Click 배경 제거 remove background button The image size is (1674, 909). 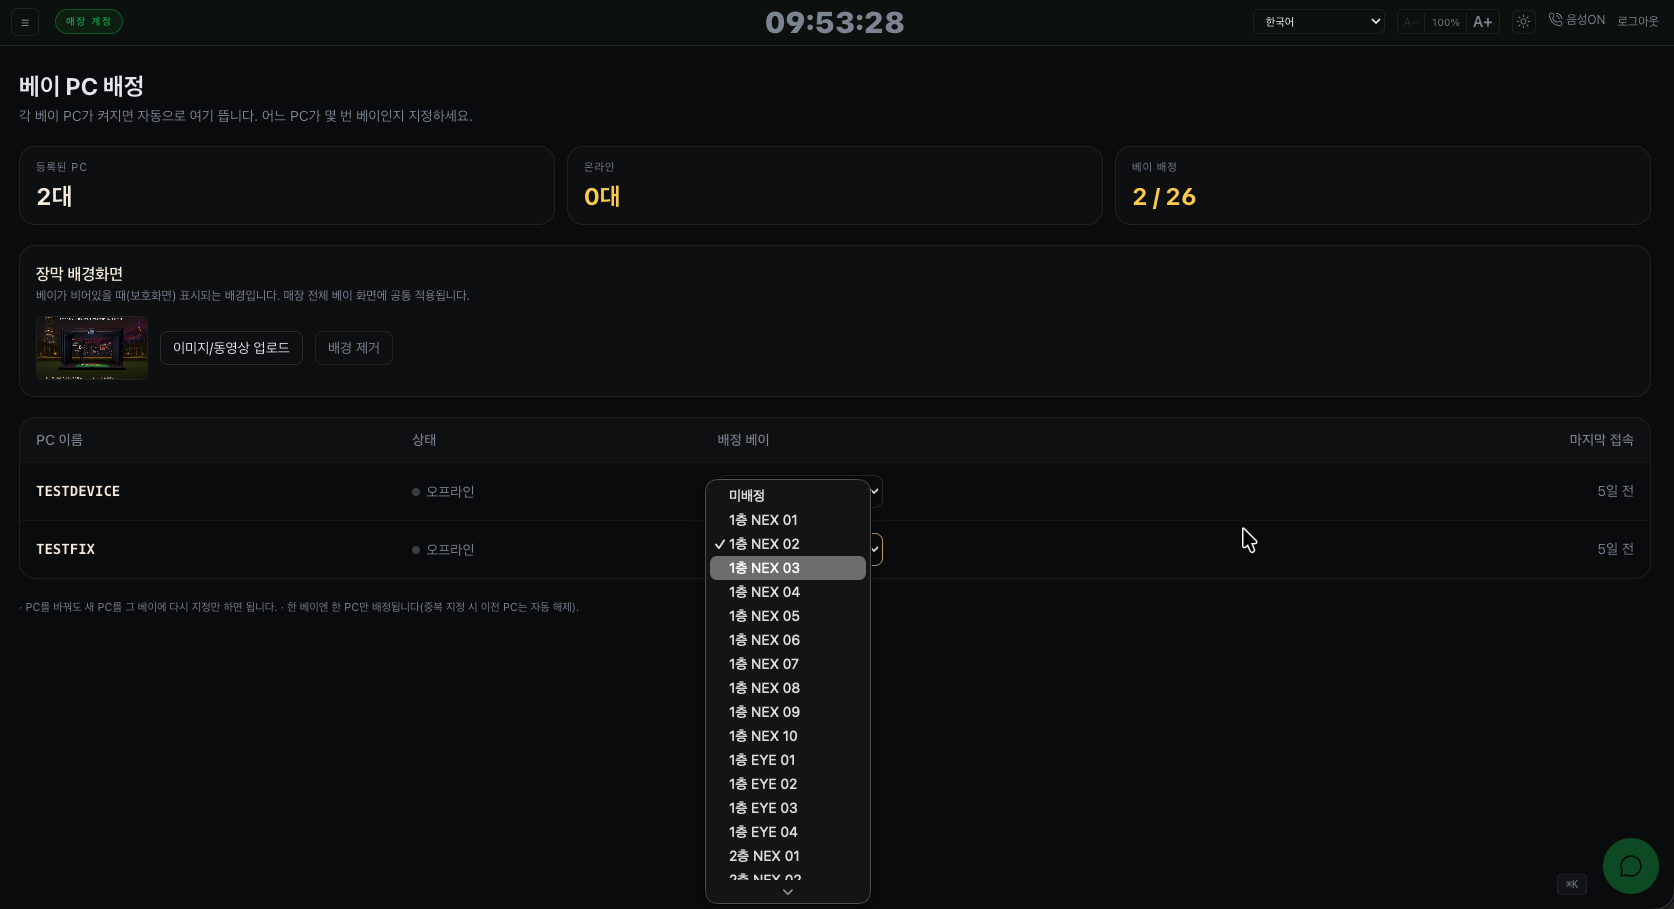(354, 348)
